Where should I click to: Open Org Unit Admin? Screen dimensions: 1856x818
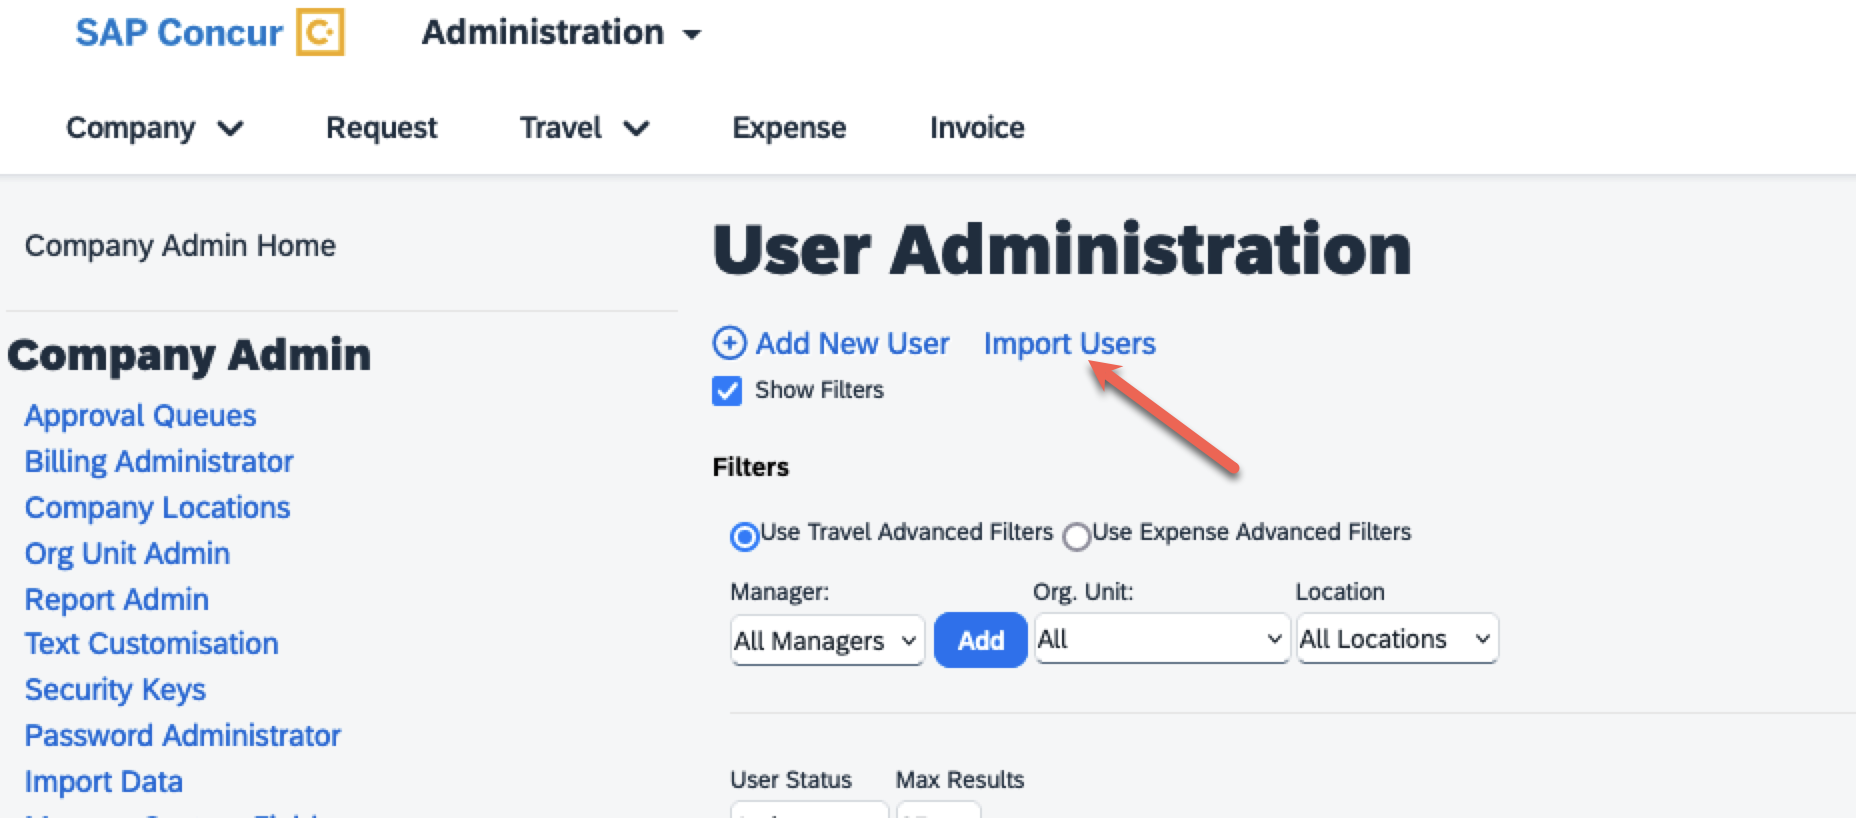coord(127,554)
